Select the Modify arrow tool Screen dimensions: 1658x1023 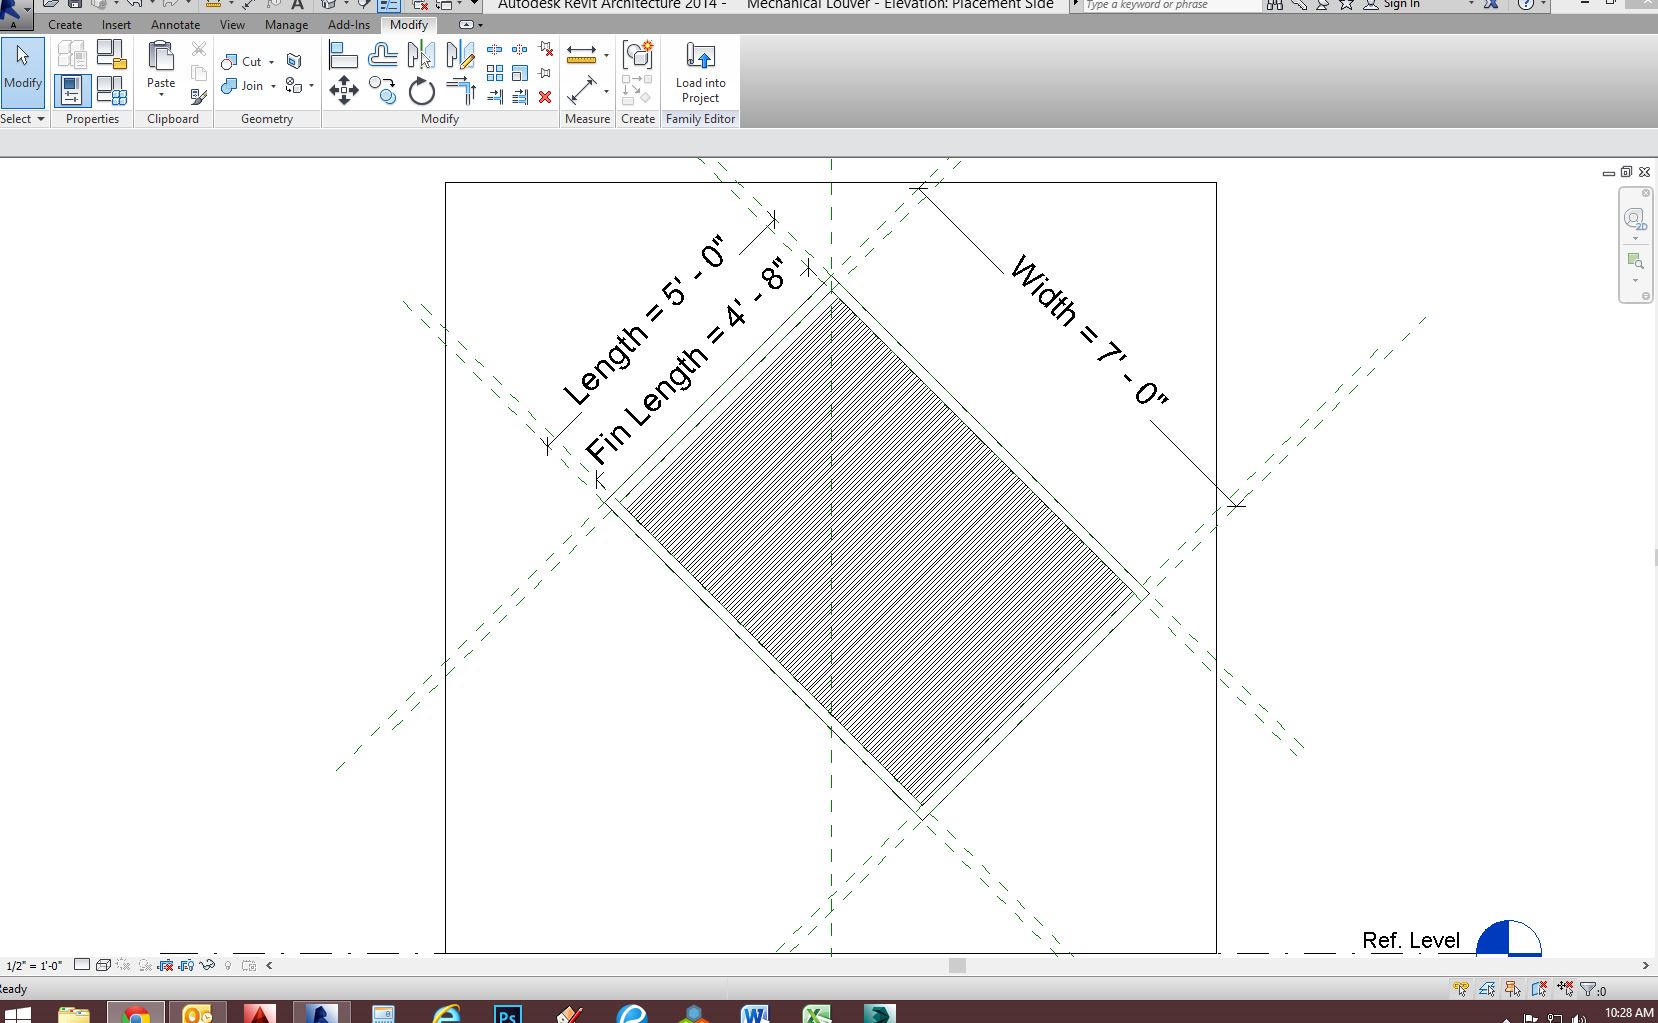(x=23, y=72)
